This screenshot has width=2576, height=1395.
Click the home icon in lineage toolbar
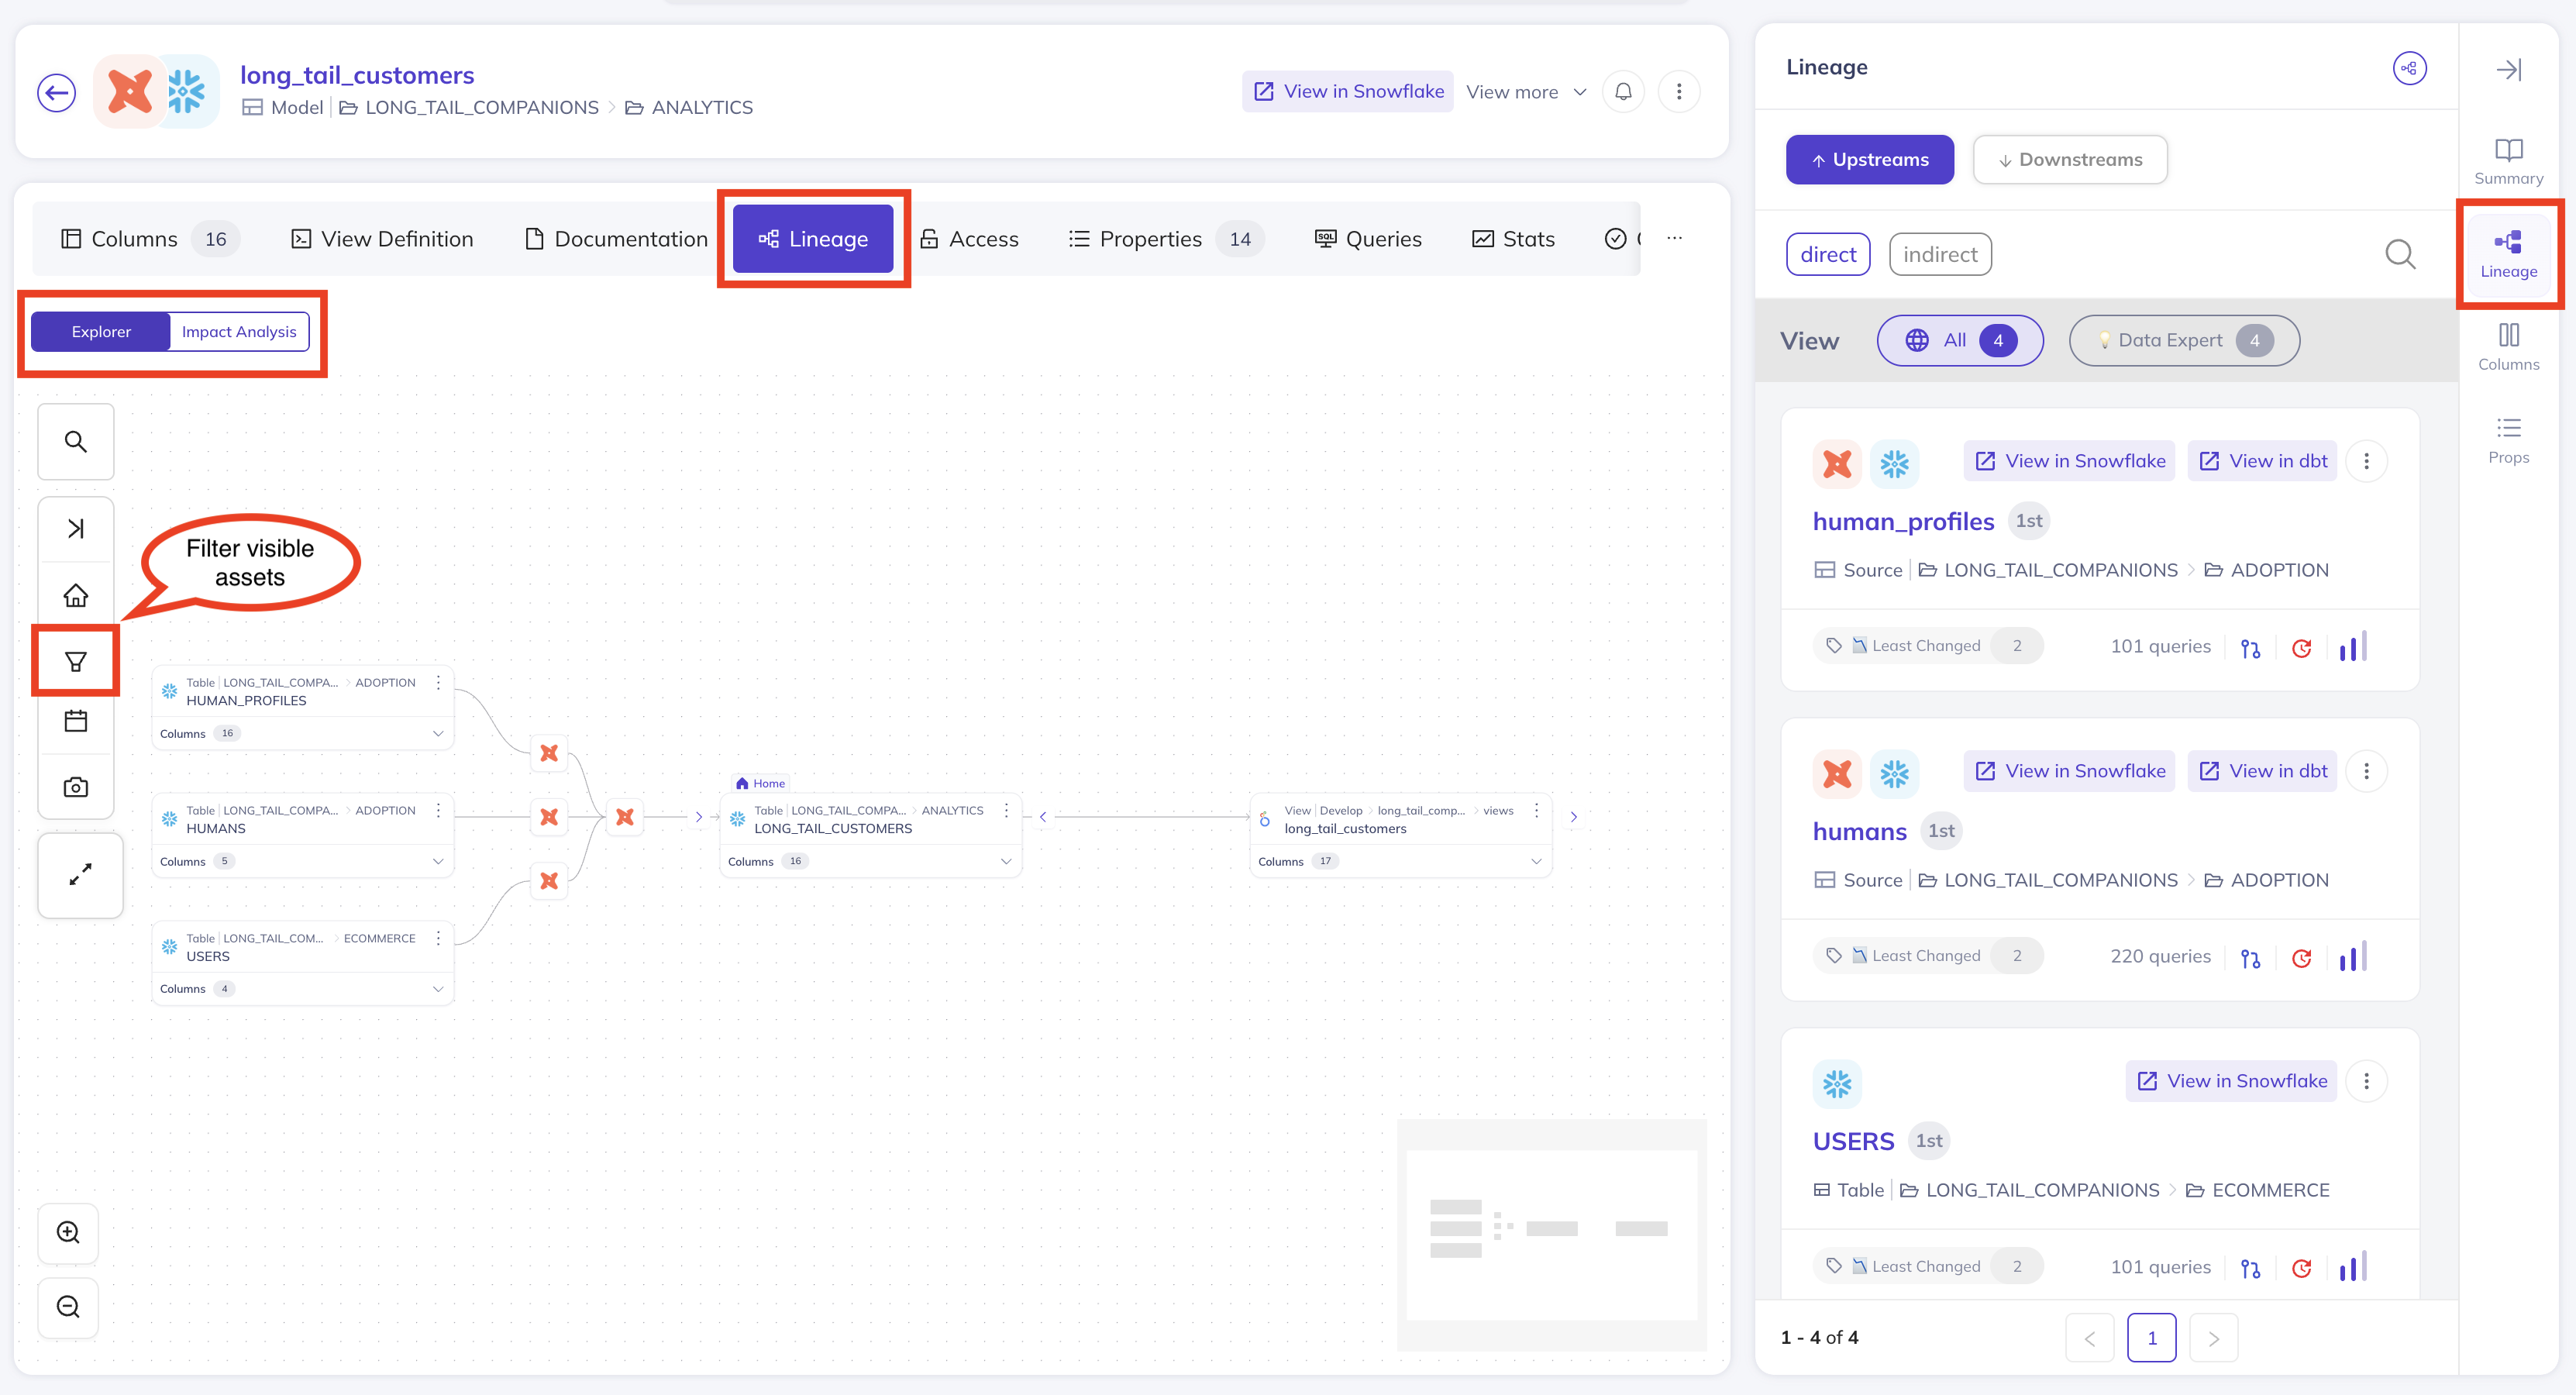click(x=76, y=596)
